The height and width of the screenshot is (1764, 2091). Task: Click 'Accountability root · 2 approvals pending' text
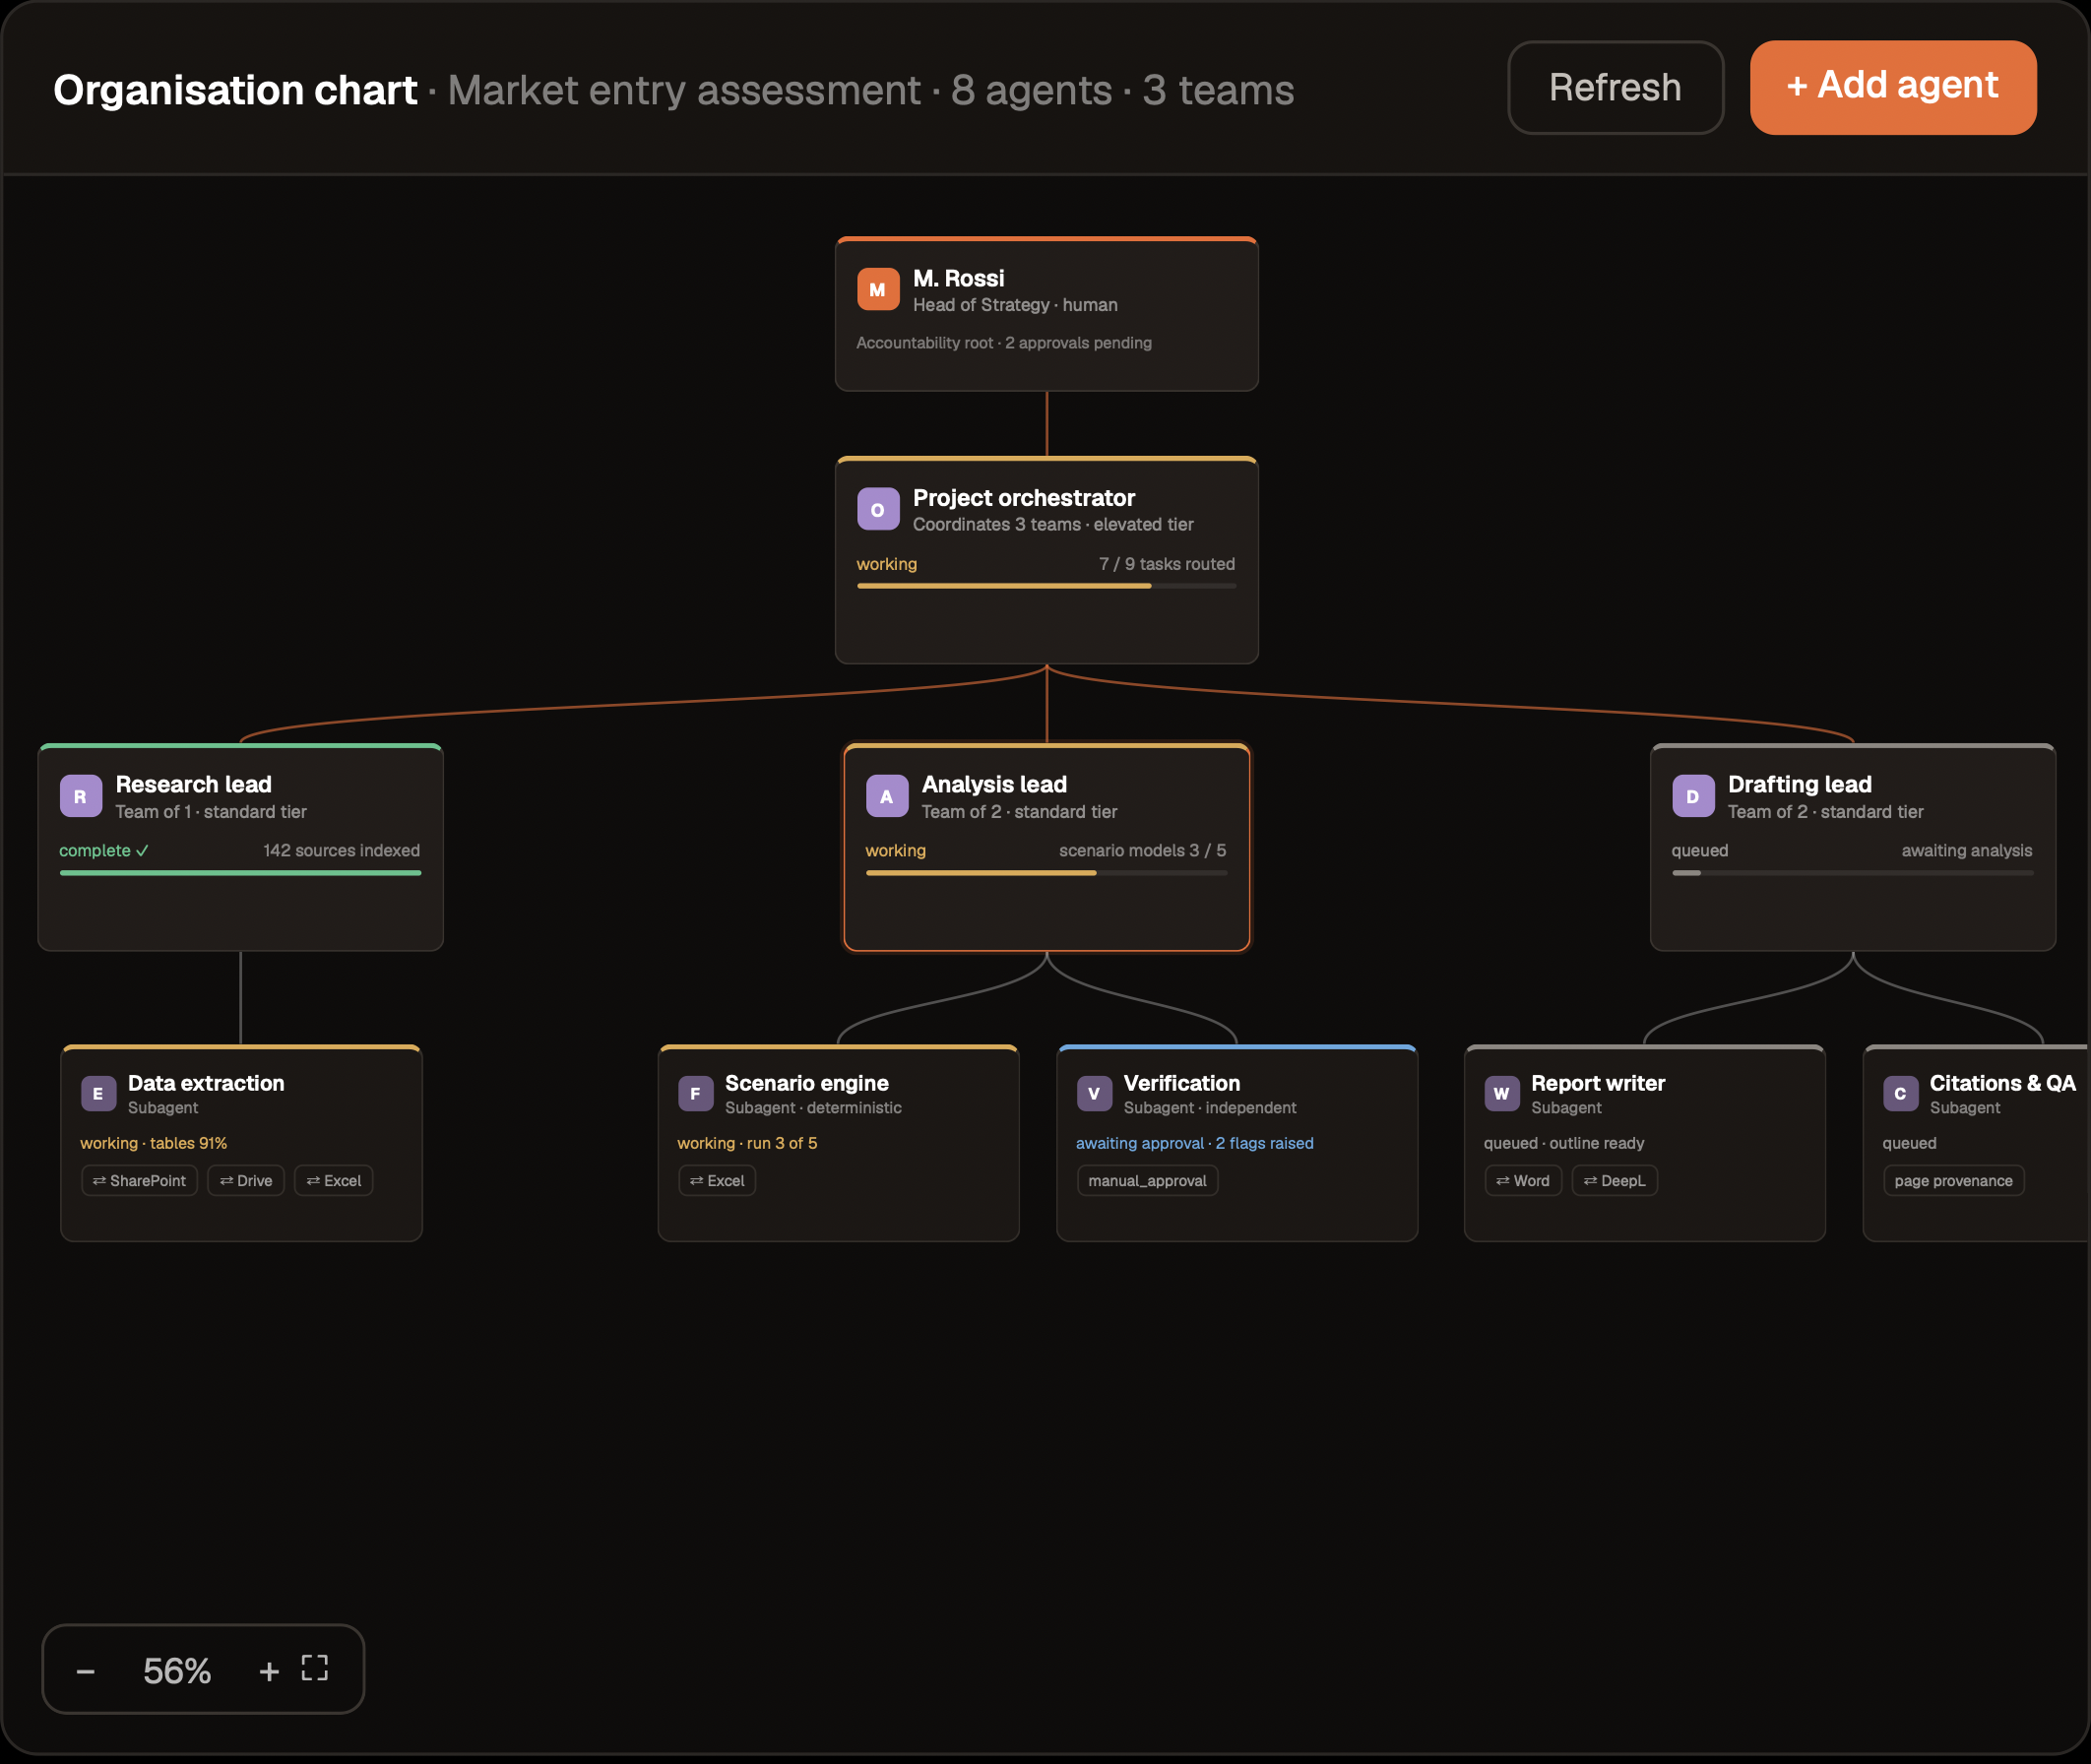1003,343
